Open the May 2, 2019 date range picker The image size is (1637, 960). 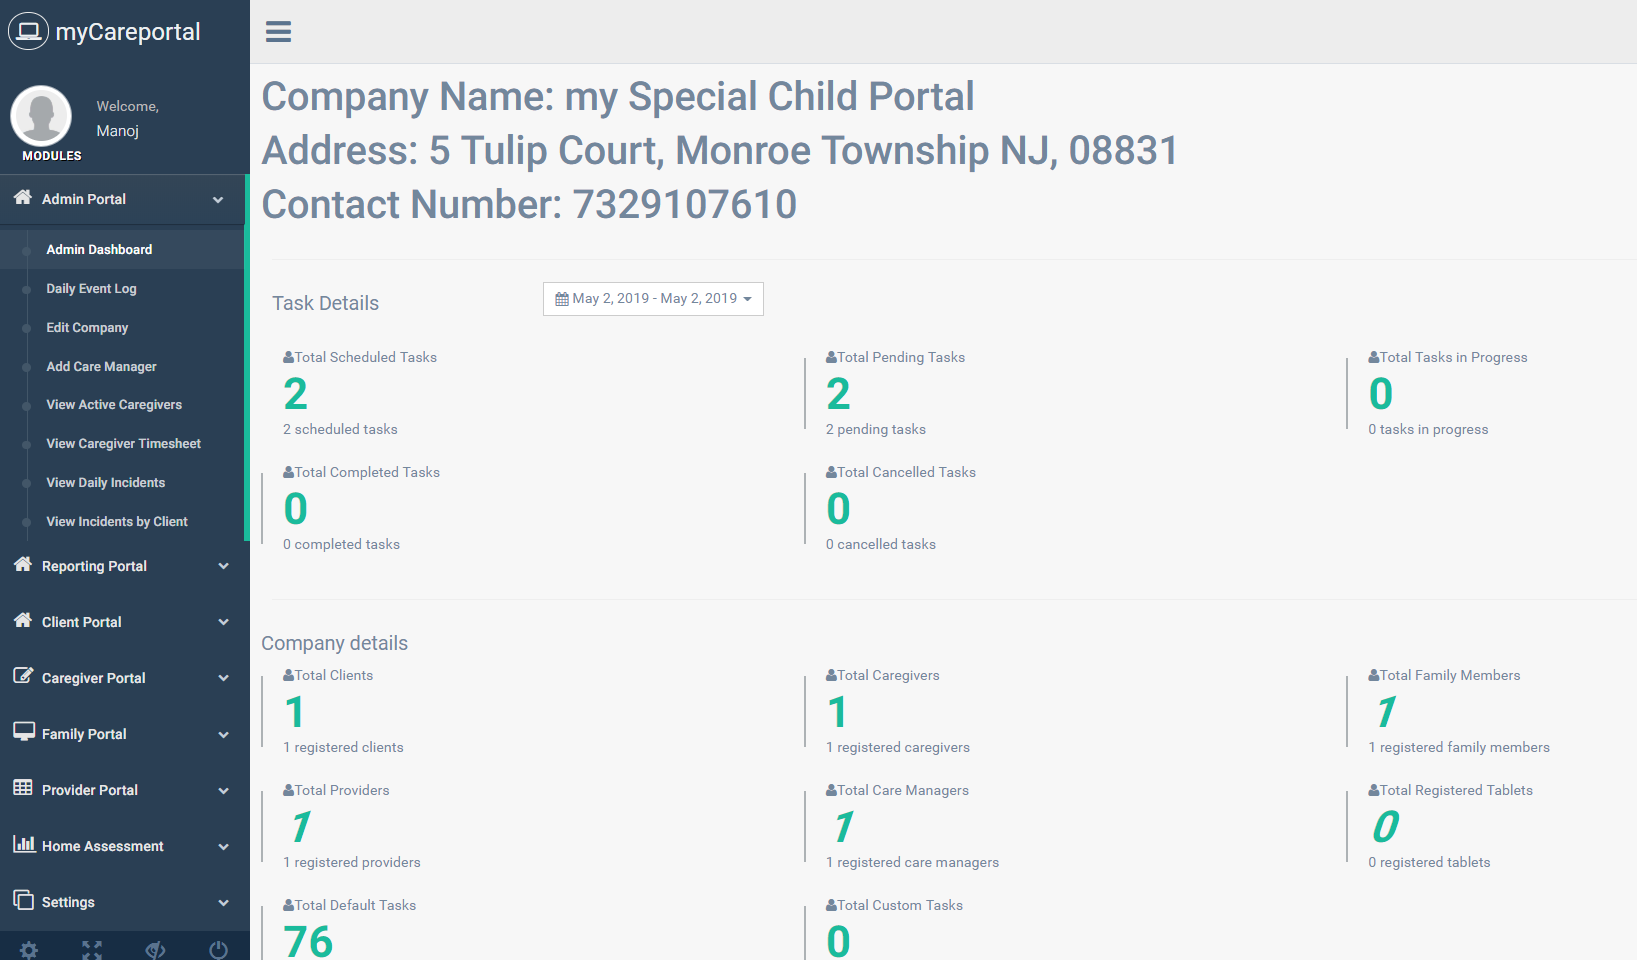[653, 299]
